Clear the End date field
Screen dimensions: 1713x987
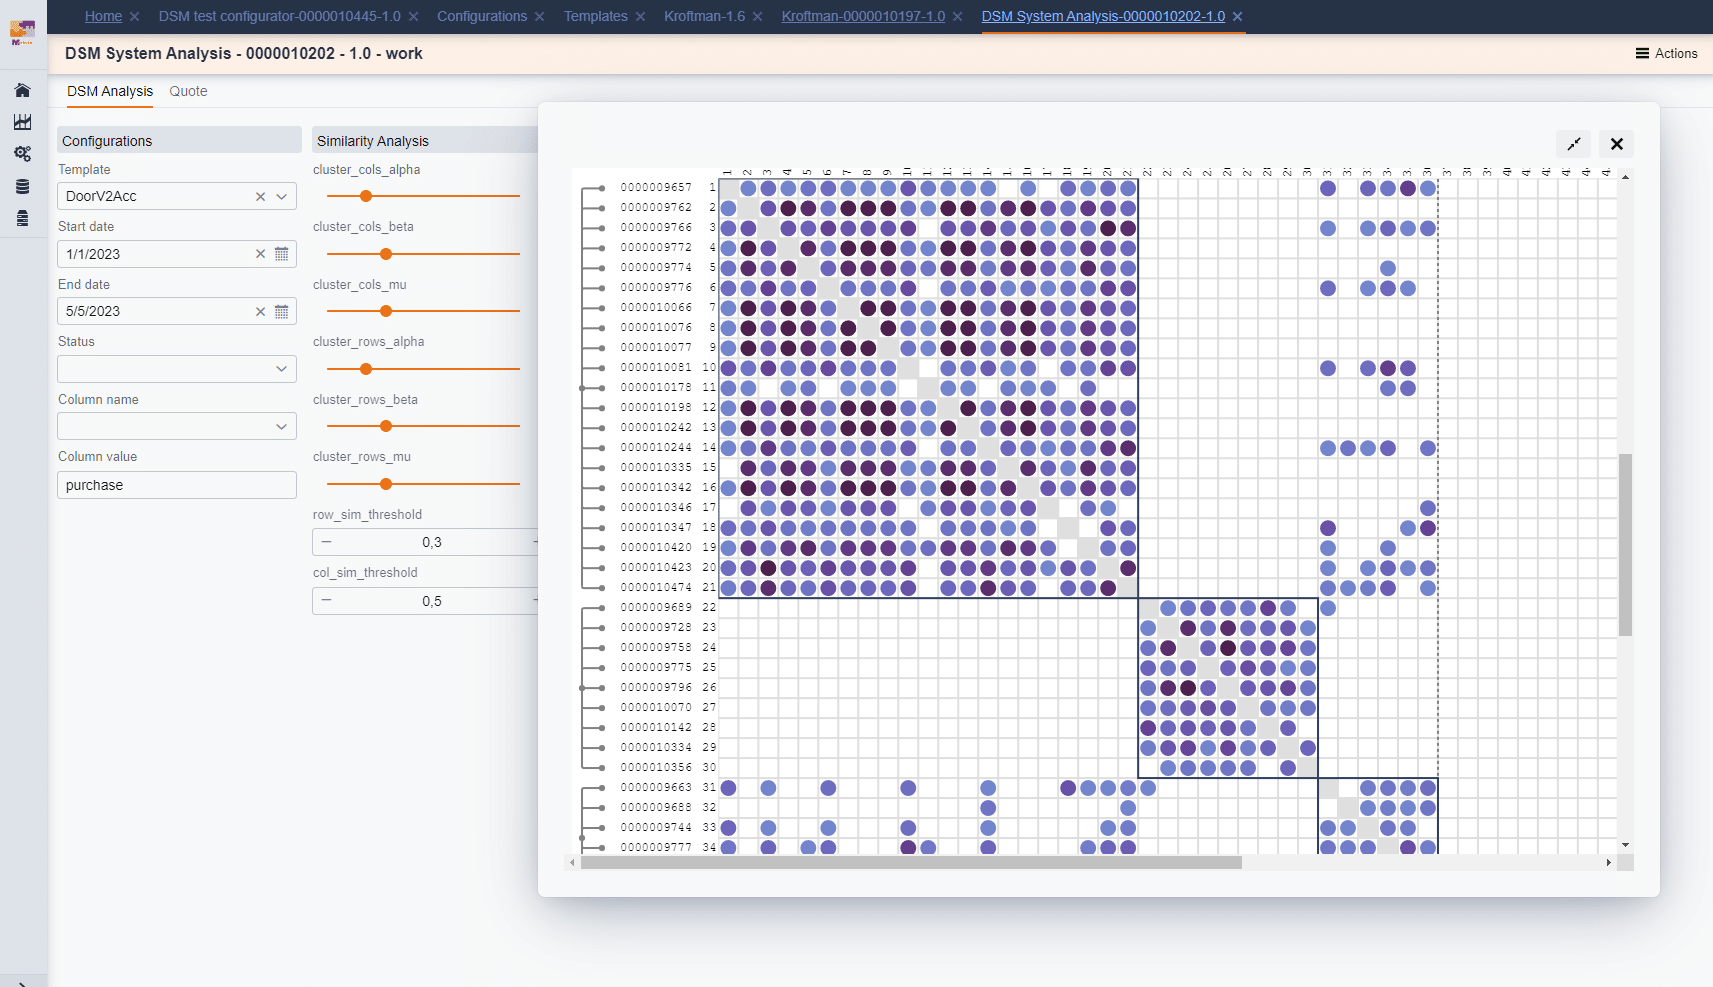260,311
